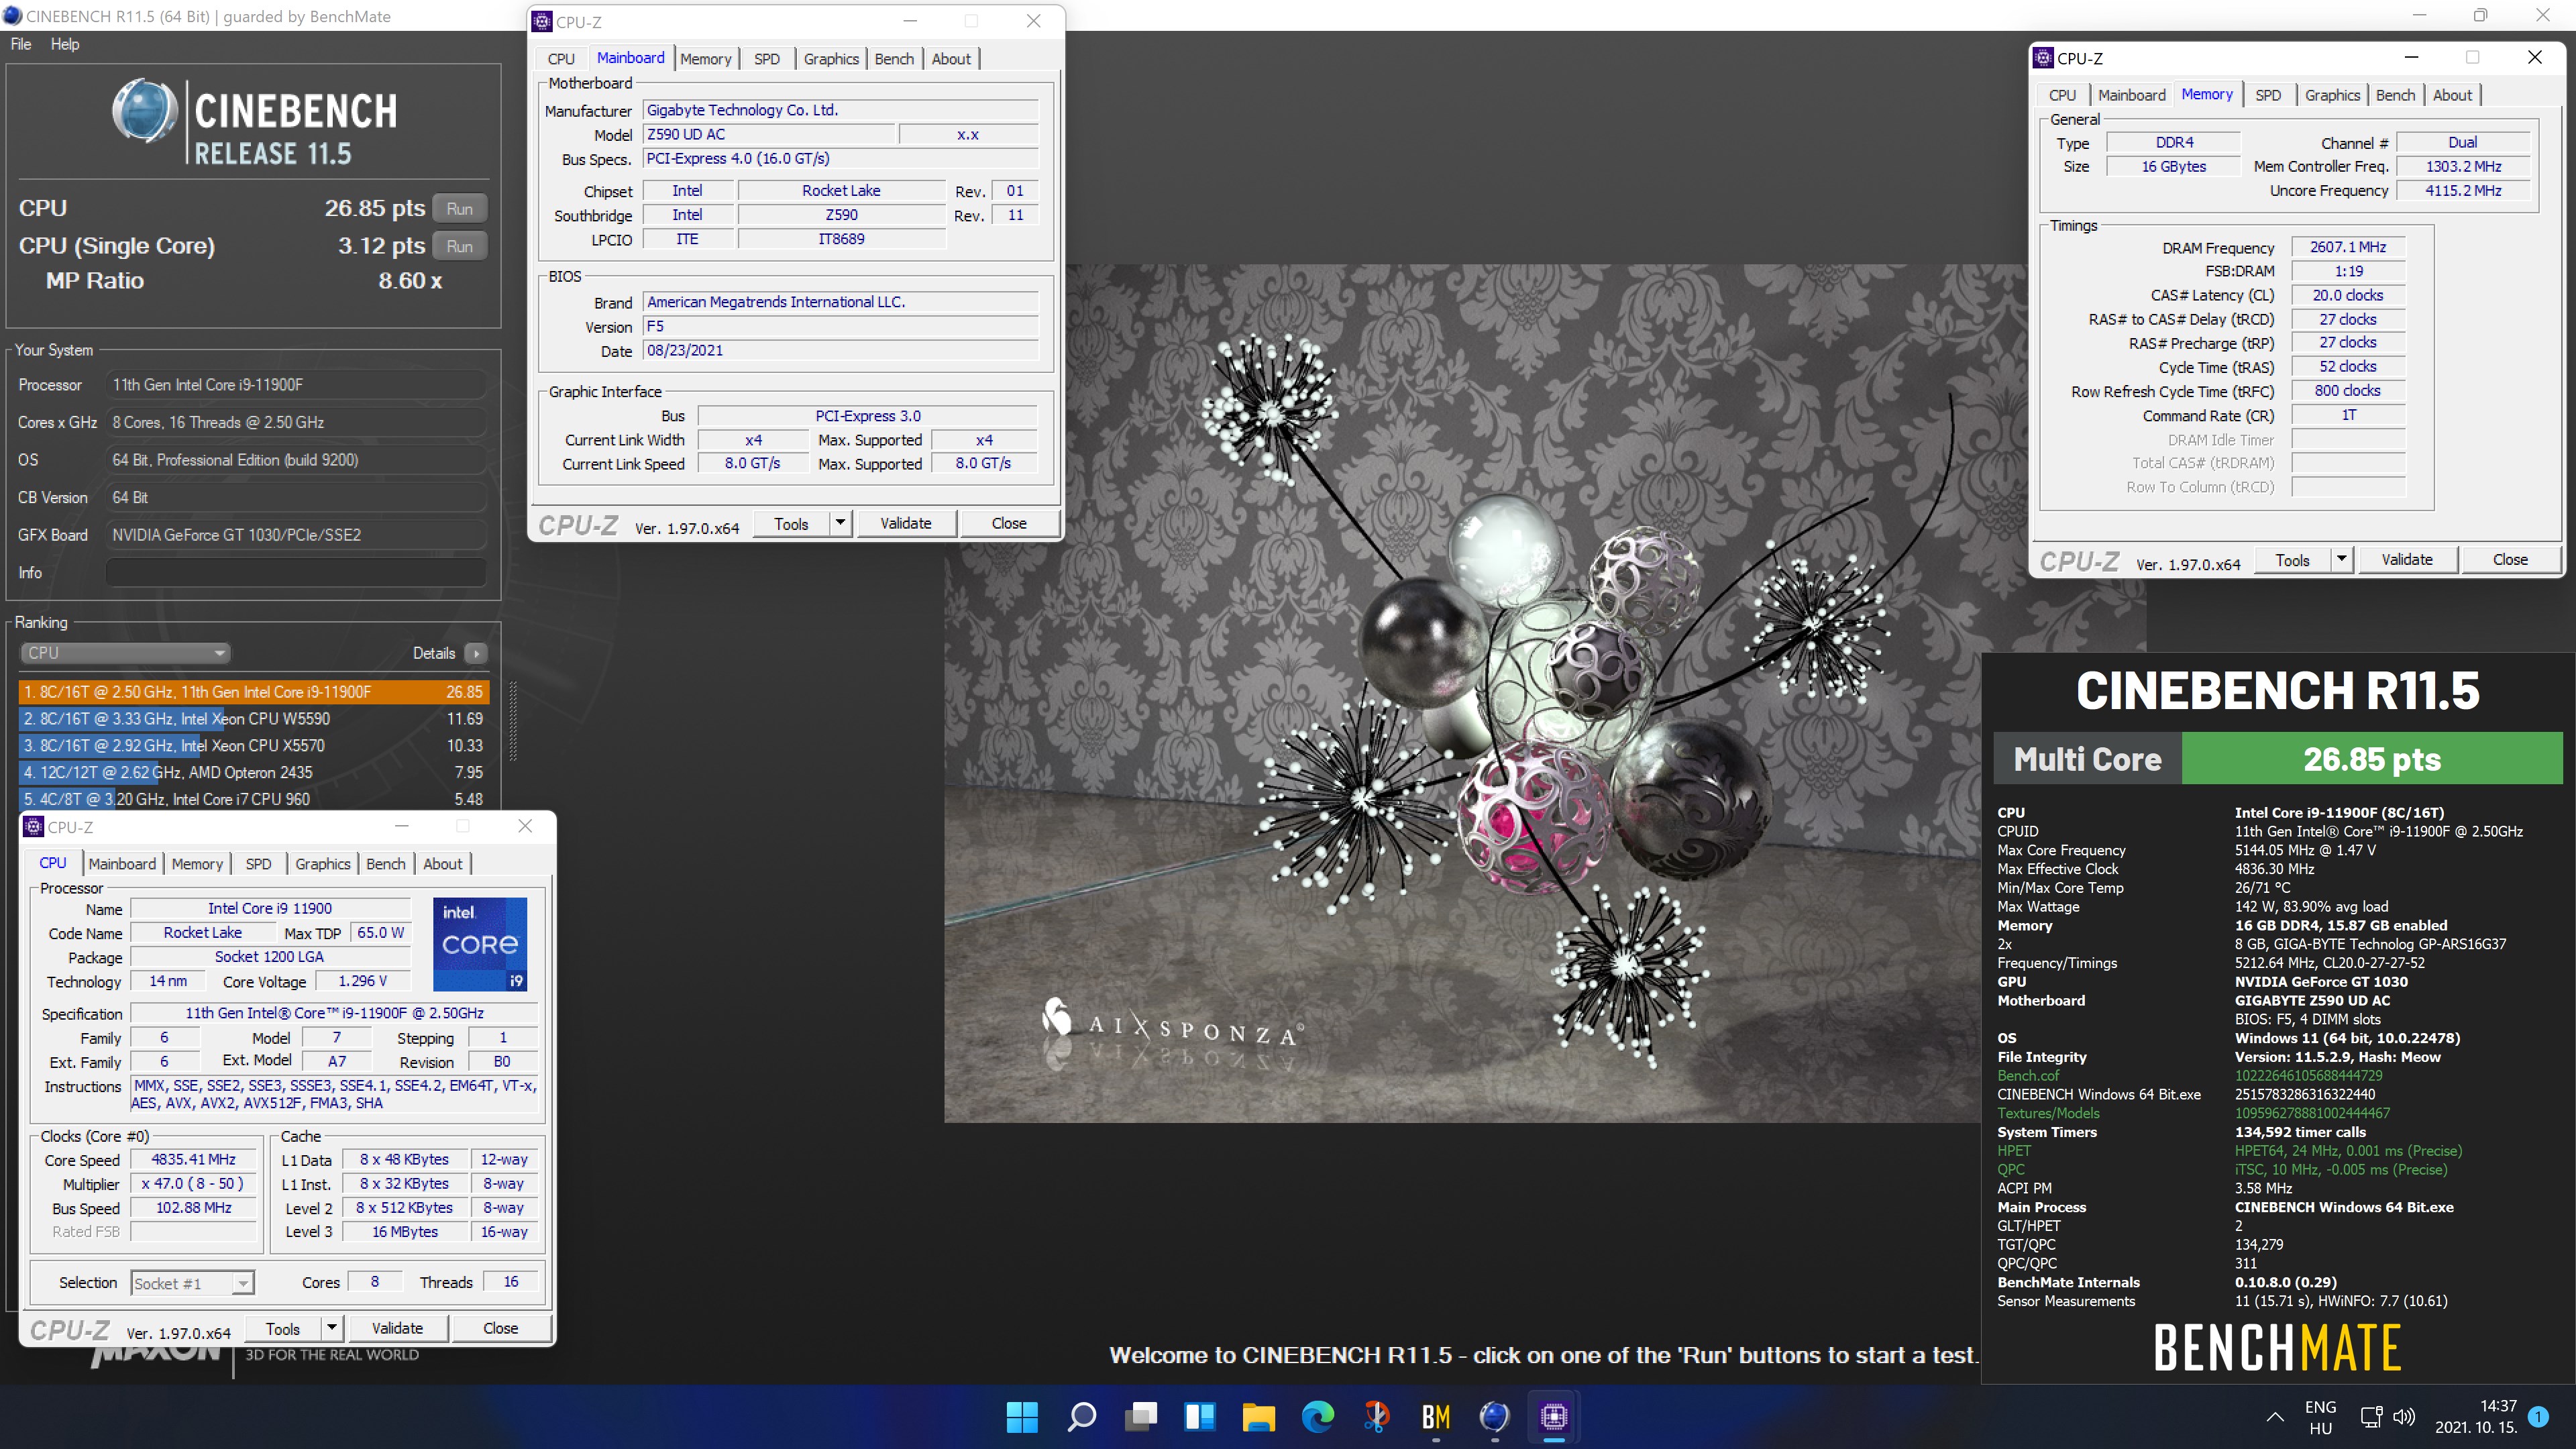Open the pinned screenshot tool in taskbar

tap(1376, 1416)
